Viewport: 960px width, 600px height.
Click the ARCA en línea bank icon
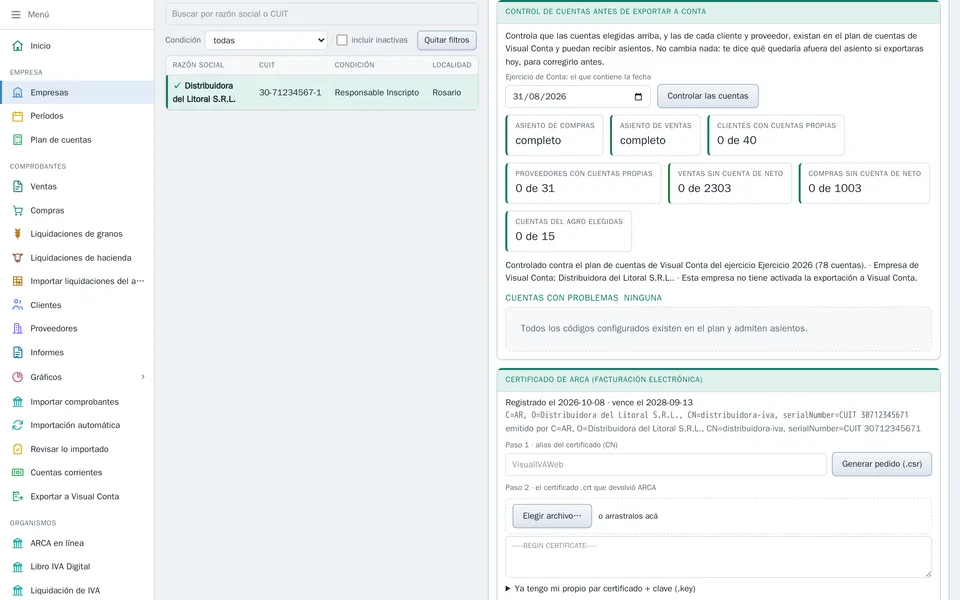(x=18, y=542)
